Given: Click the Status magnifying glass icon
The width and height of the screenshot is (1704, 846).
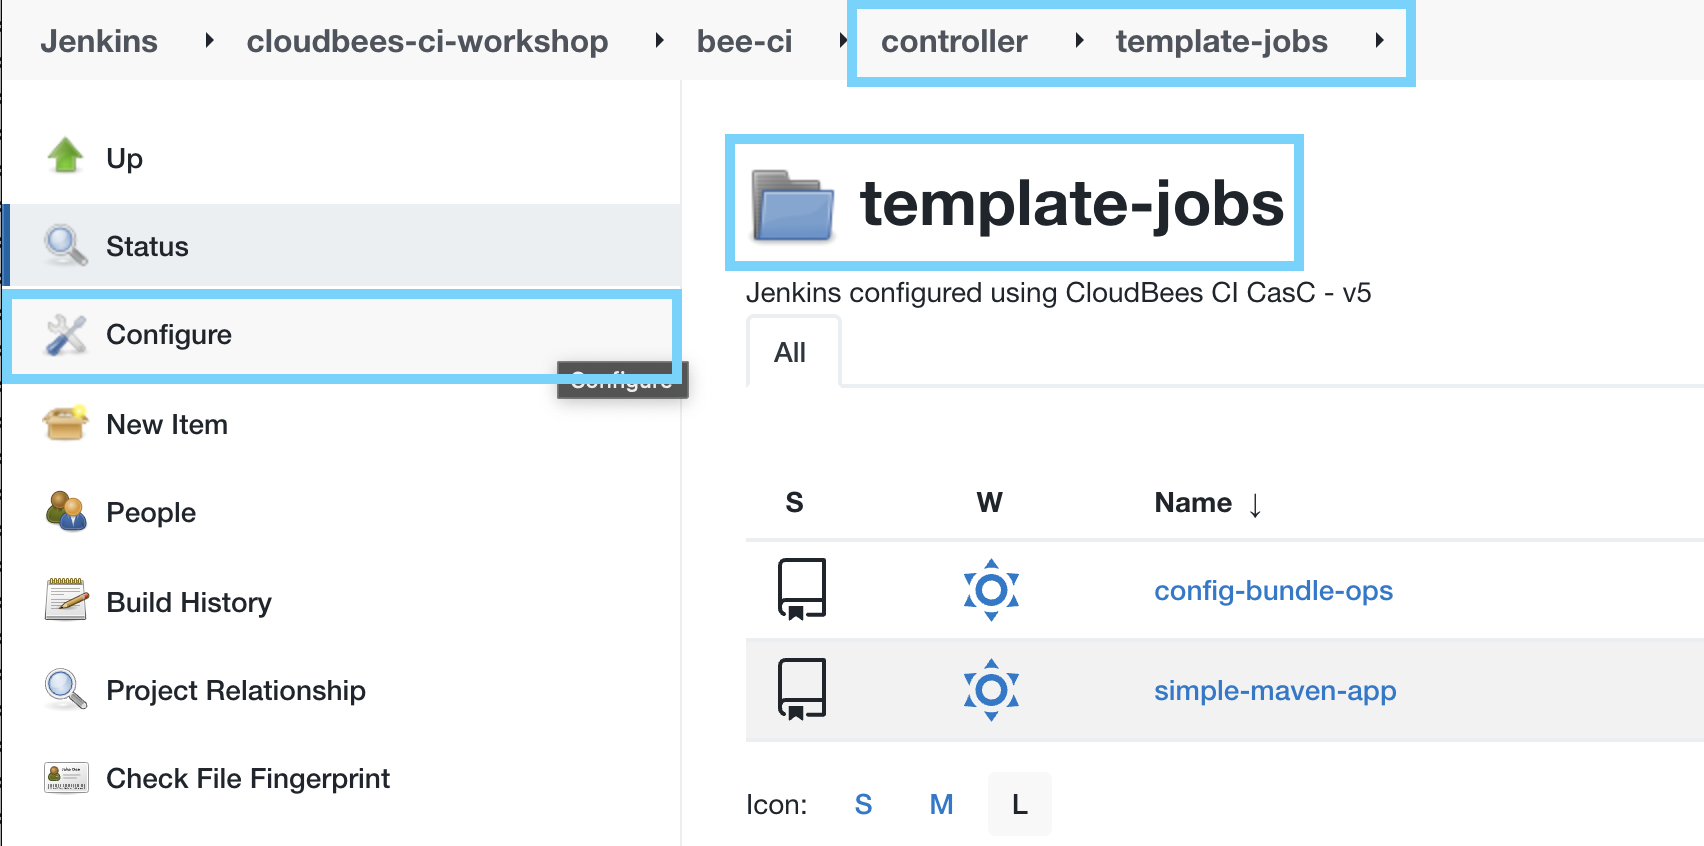Looking at the screenshot, I should point(66,245).
